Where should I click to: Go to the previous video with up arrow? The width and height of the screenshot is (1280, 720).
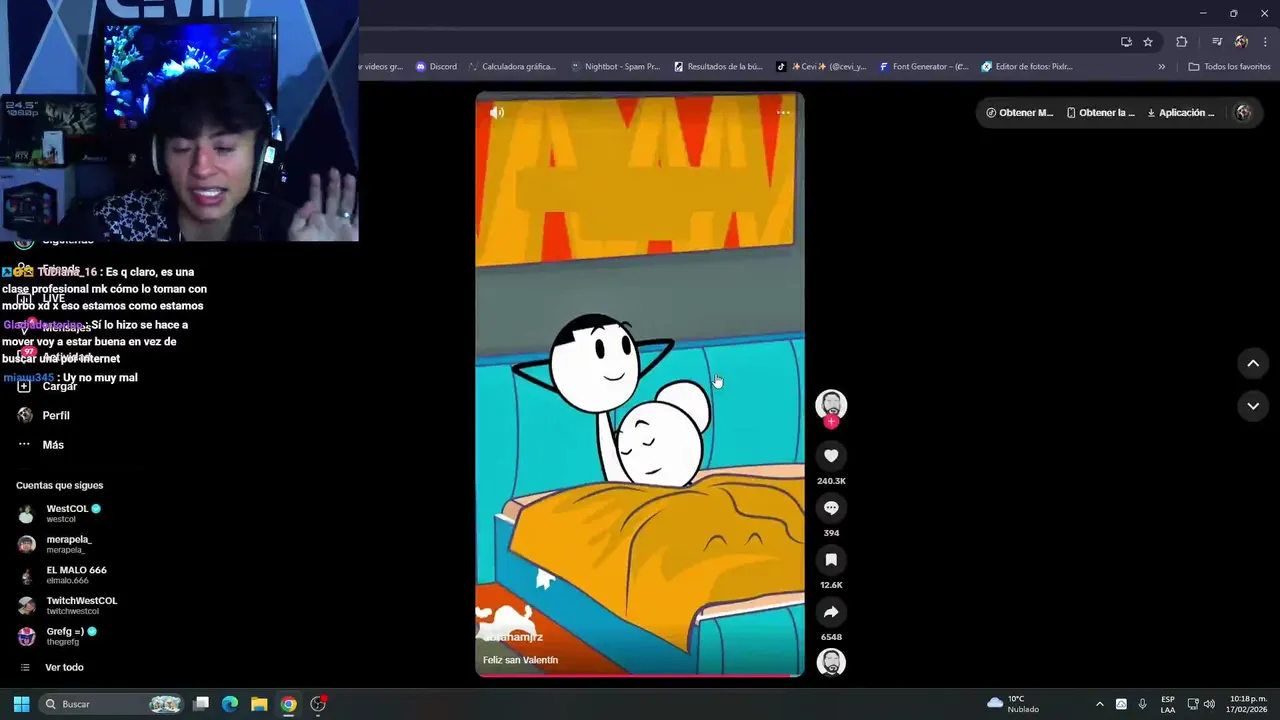click(1253, 364)
